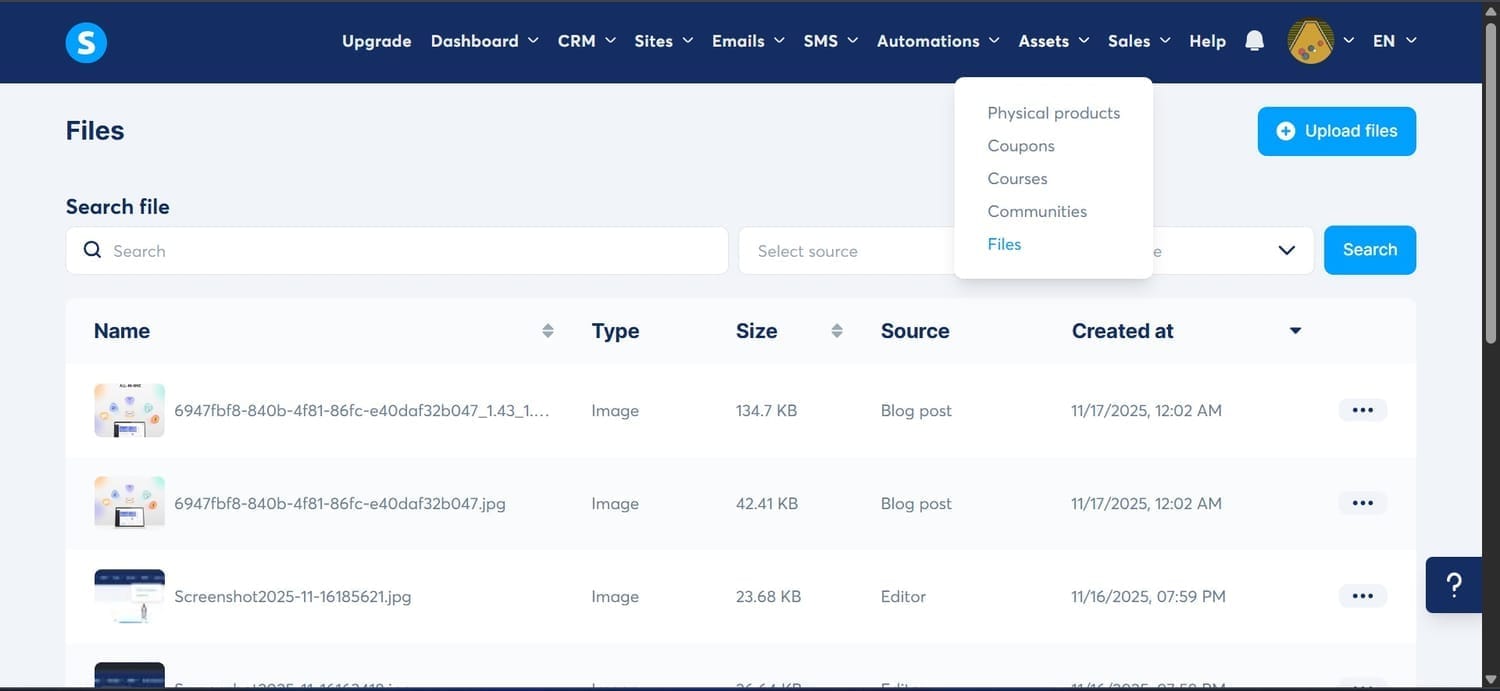Image resolution: width=1500 pixels, height=691 pixels.
Task: Click the blue Search button
Action: point(1369,249)
